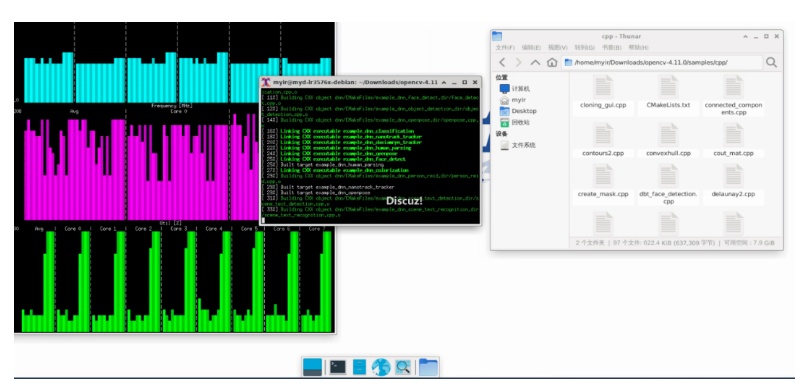Go to parent folder with up arrow
The width and height of the screenshot is (804, 390).
pos(535,63)
